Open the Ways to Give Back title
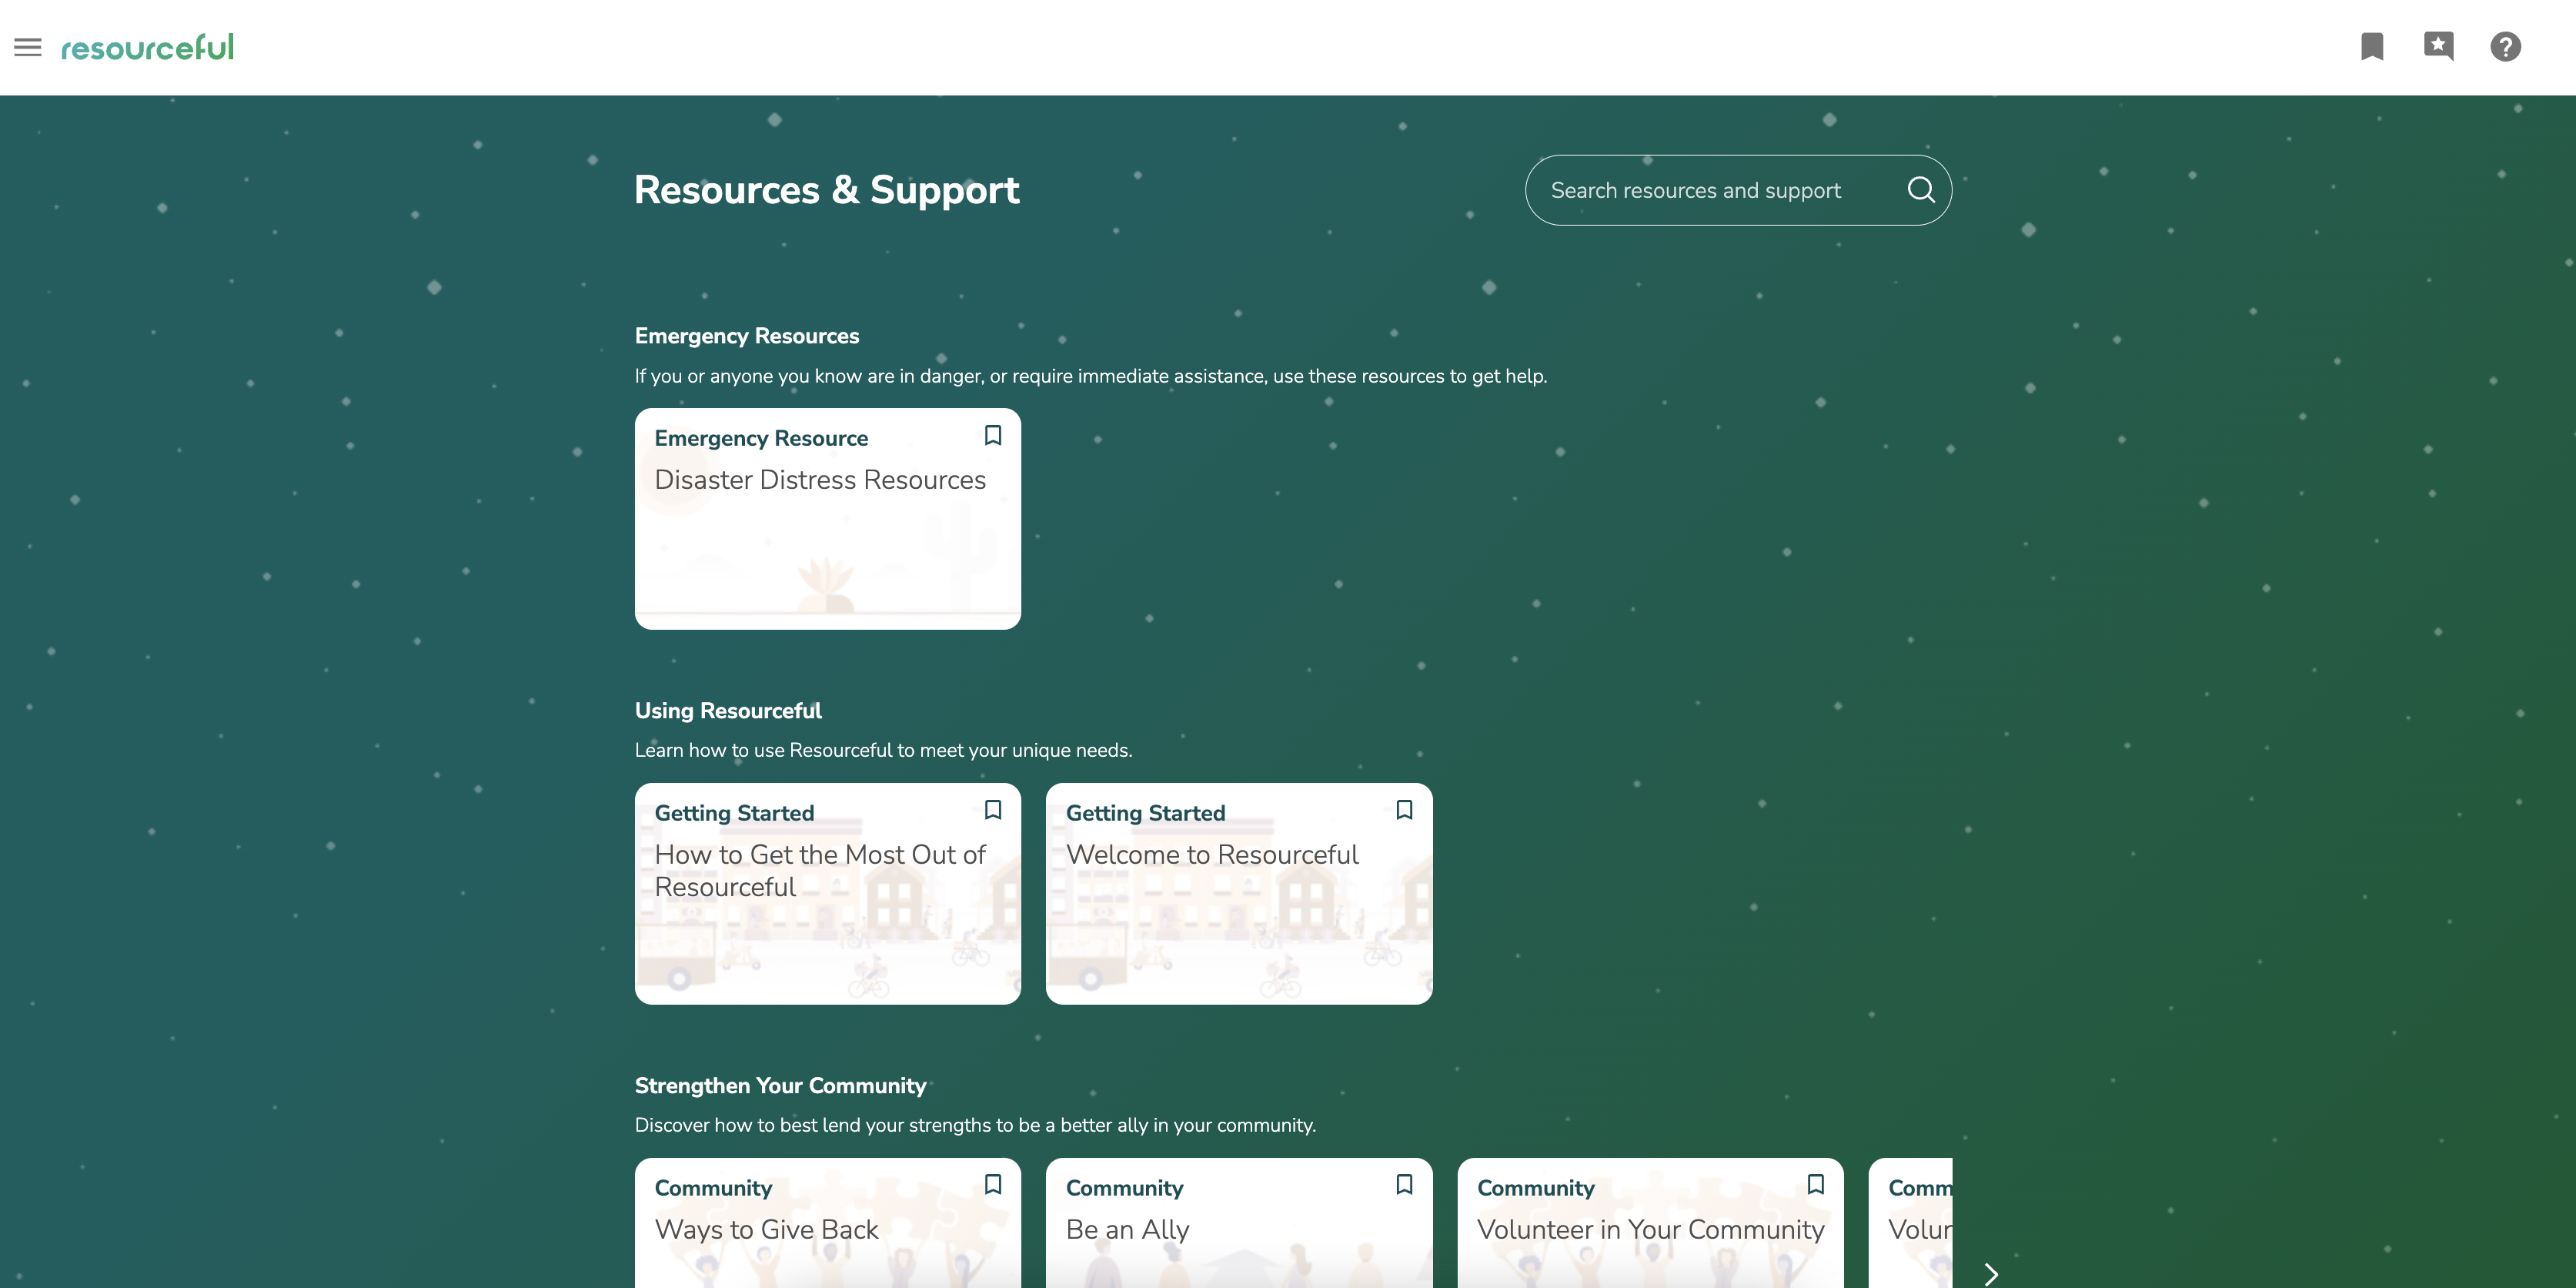Screen dimensions: 2576x1288 tap(766, 1230)
